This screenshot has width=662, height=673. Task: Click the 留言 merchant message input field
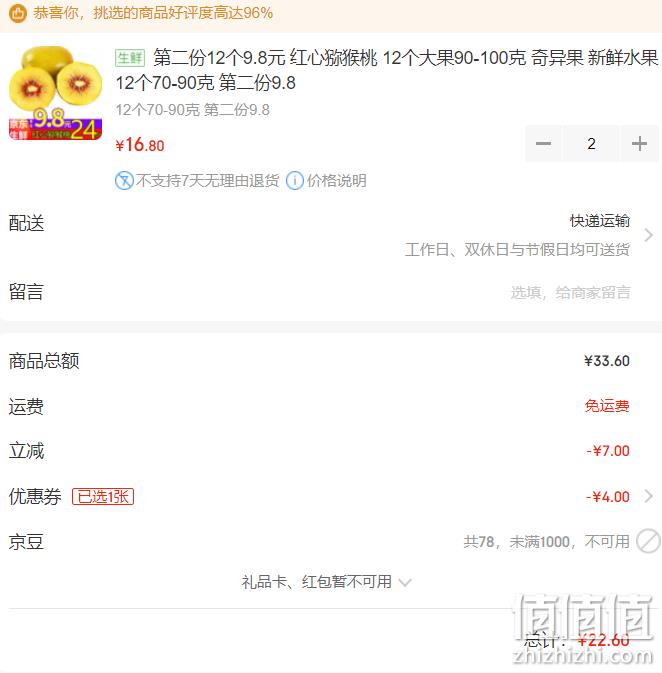(570, 293)
